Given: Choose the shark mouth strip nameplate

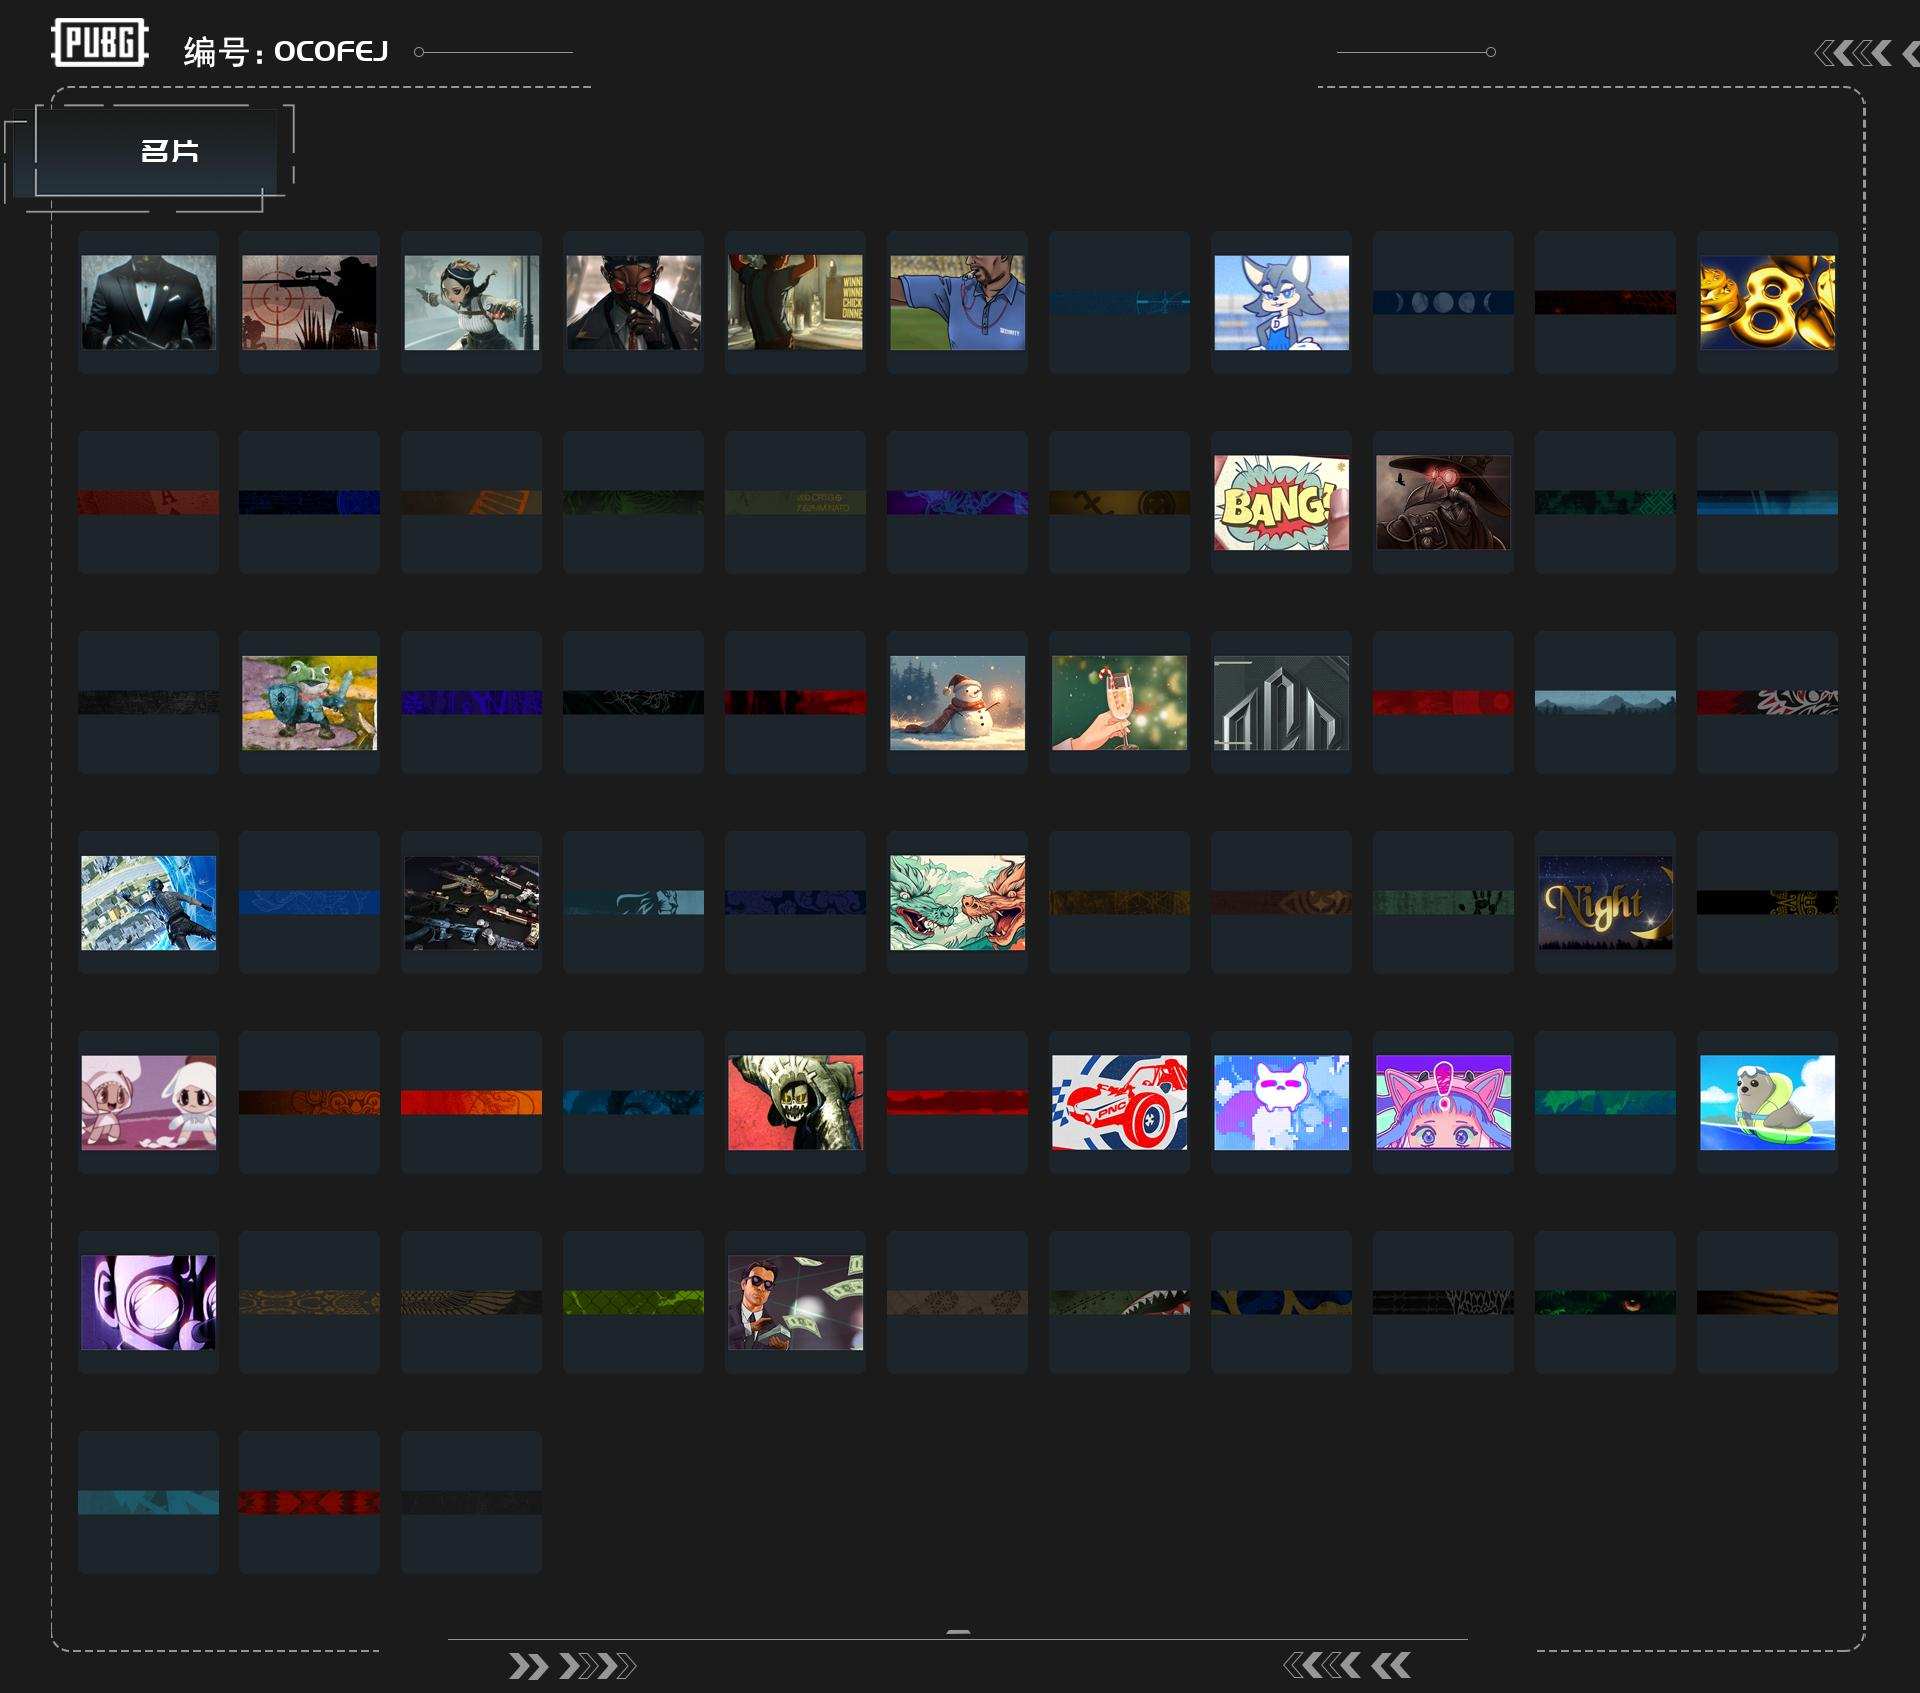Looking at the screenshot, I should pyautogui.click(x=1120, y=1302).
